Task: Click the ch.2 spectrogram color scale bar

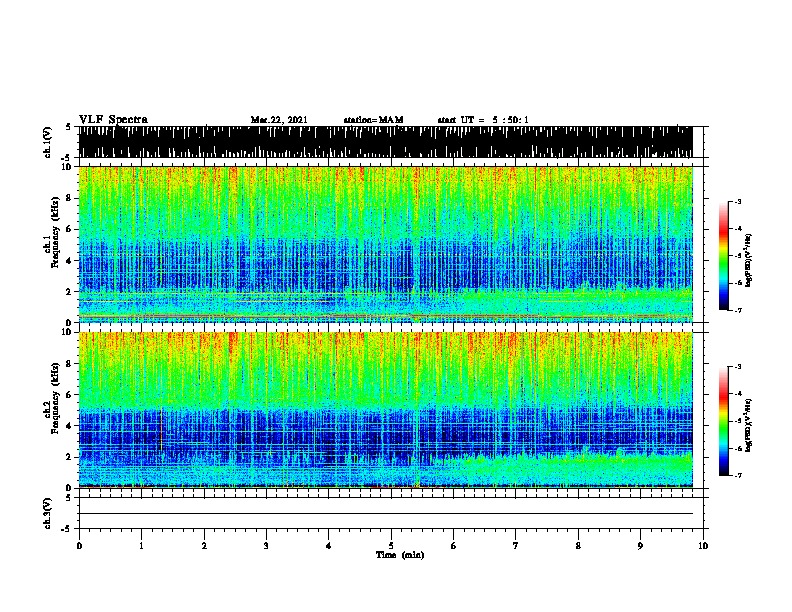Action: coord(723,421)
